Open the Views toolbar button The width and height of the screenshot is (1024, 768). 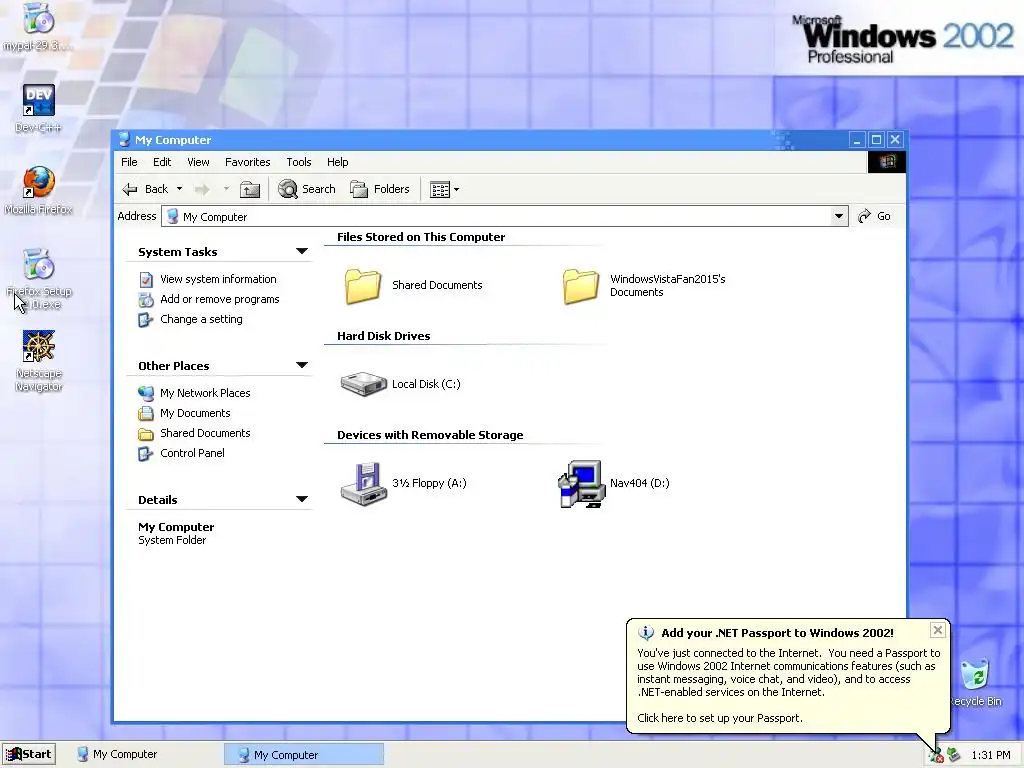(x=445, y=189)
